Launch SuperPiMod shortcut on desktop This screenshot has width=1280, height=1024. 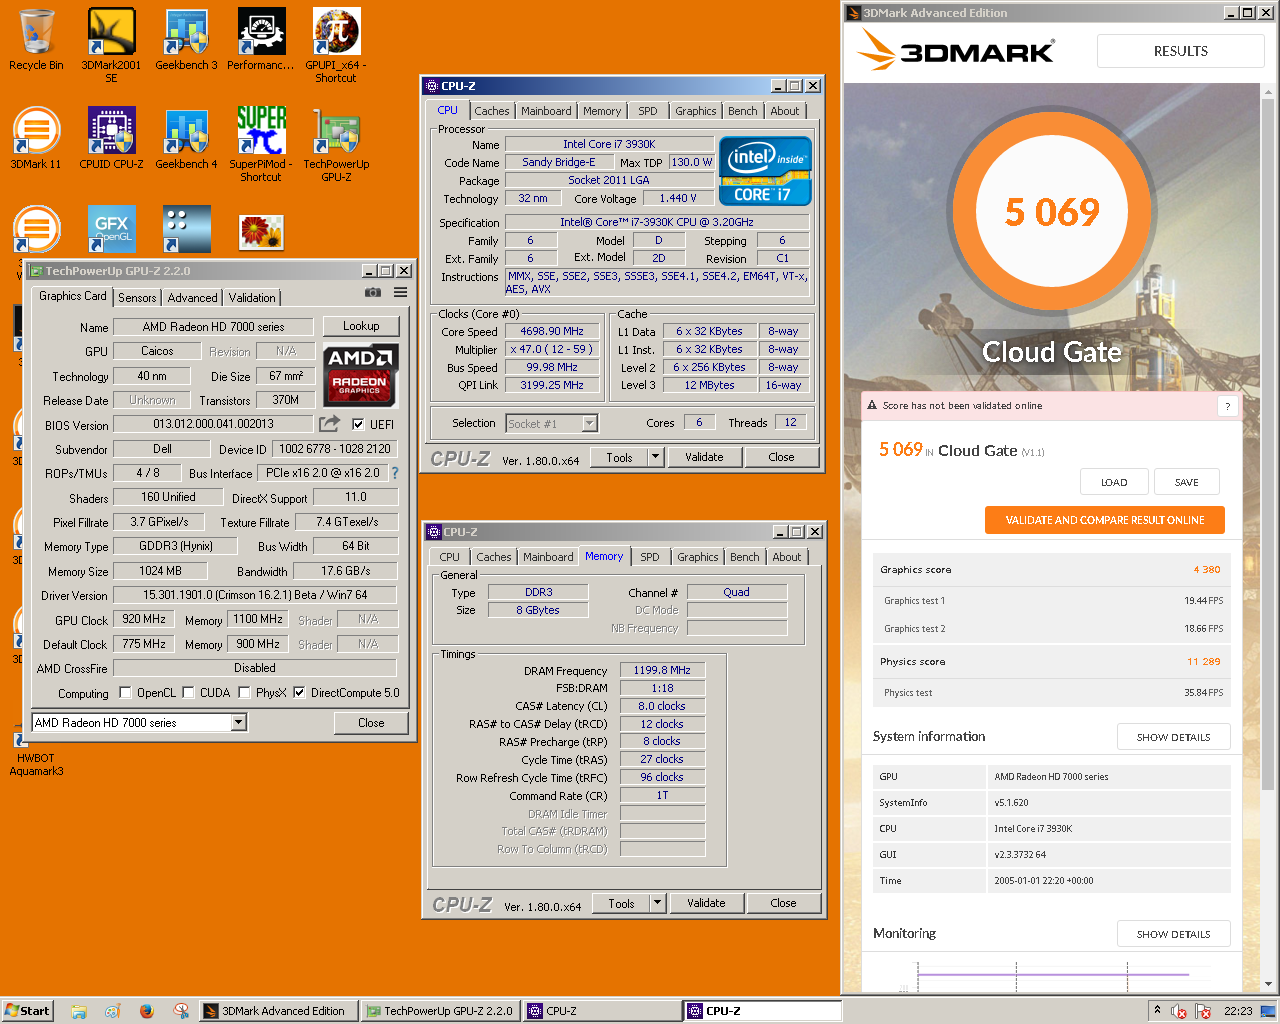coord(261,144)
